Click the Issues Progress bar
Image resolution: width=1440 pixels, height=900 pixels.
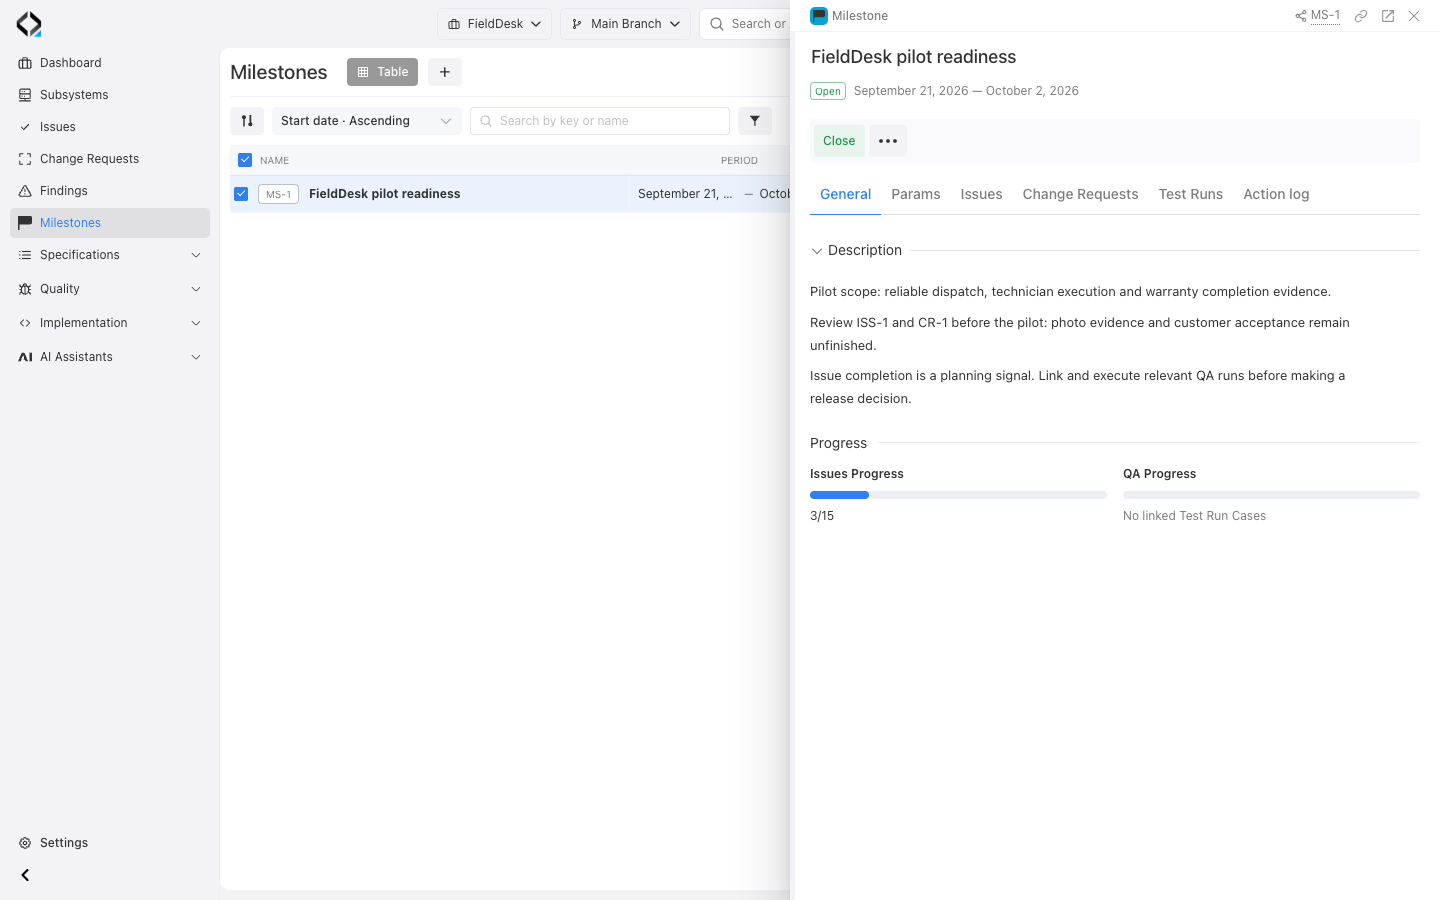click(x=958, y=495)
